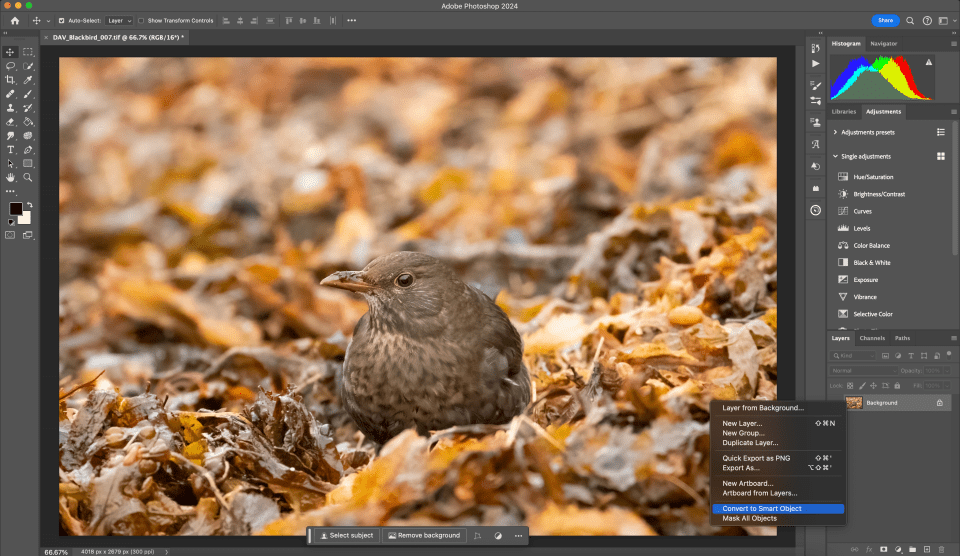Toggle Quick Mask mode
The image size is (960, 556).
(10, 235)
